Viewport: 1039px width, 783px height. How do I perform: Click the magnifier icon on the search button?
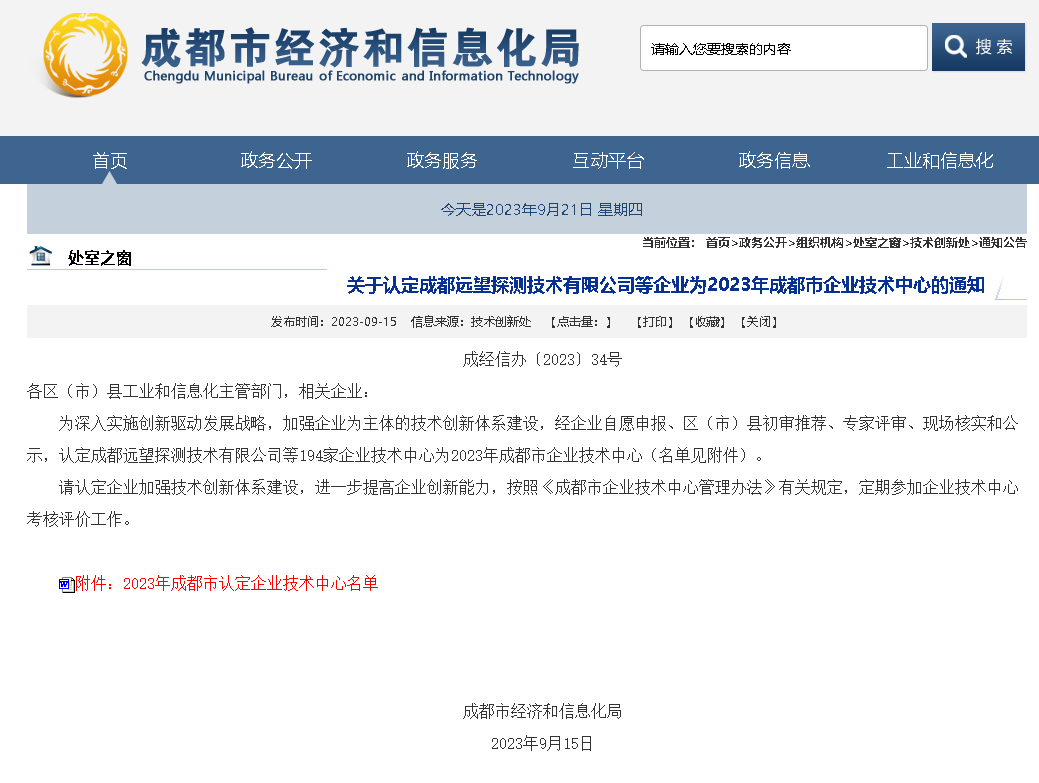click(956, 46)
